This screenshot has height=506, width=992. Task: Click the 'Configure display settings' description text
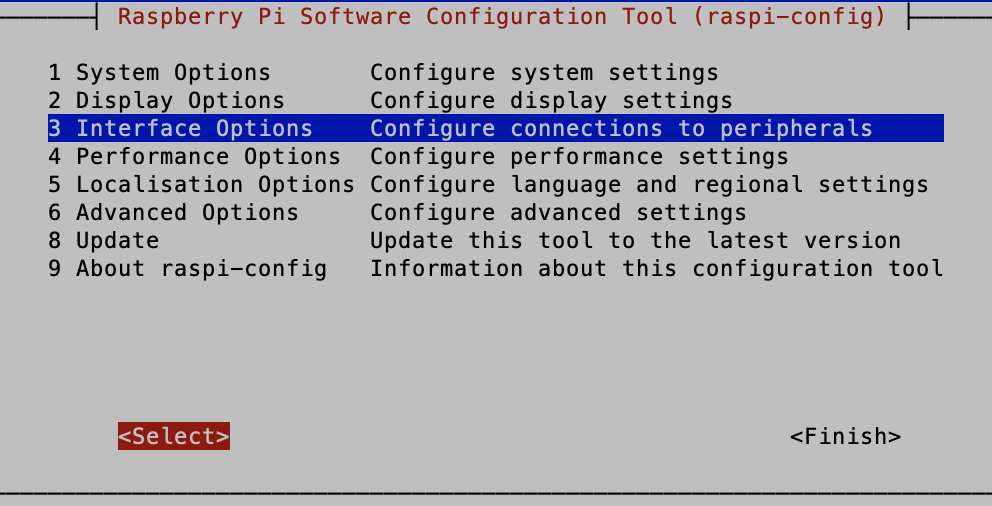(551, 101)
